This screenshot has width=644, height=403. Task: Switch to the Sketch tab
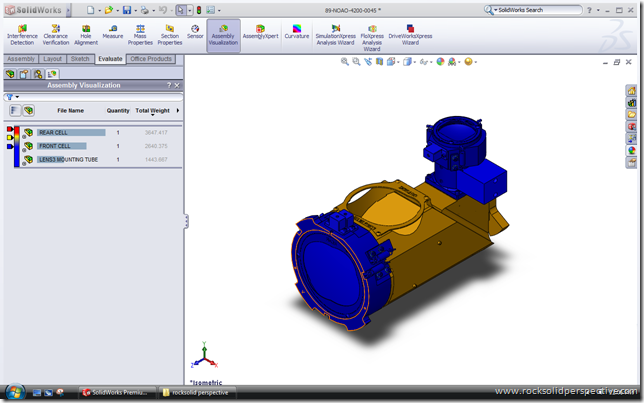coord(80,59)
